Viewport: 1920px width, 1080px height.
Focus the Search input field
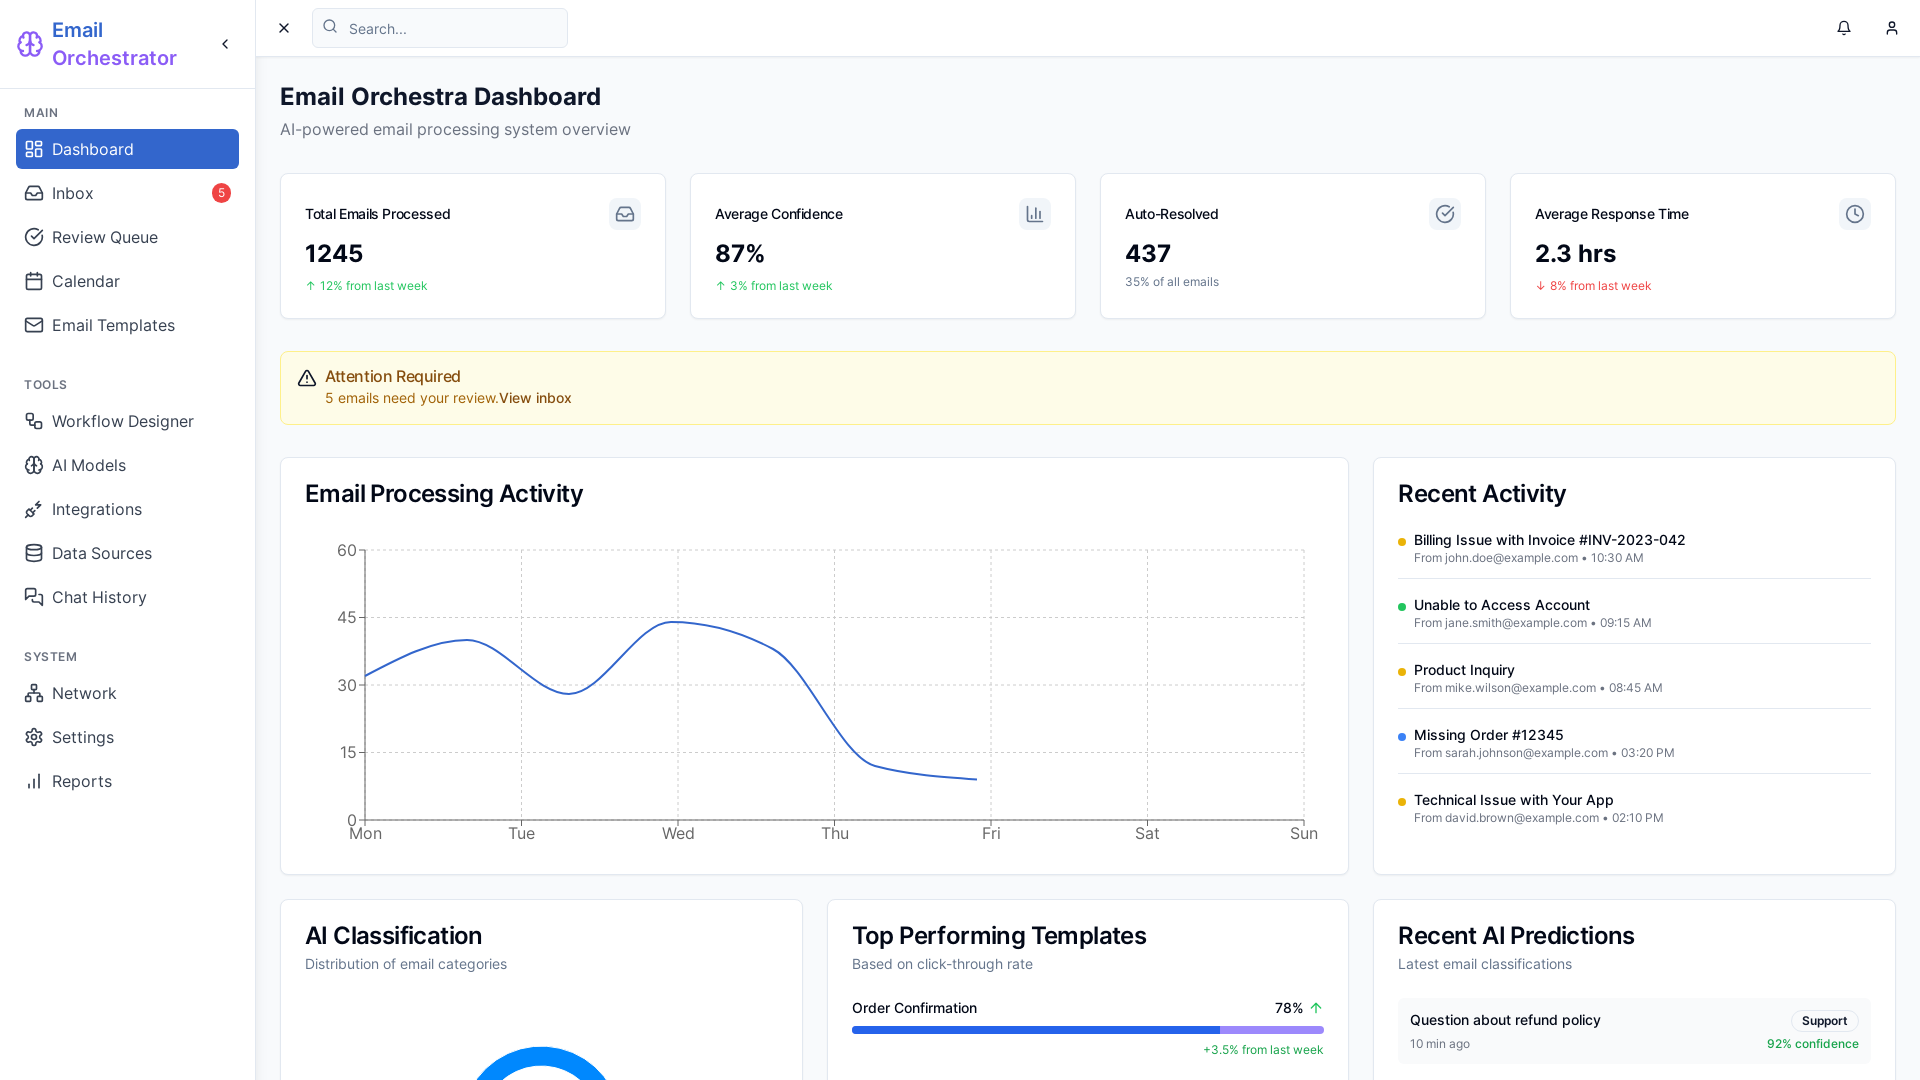pos(440,28)
